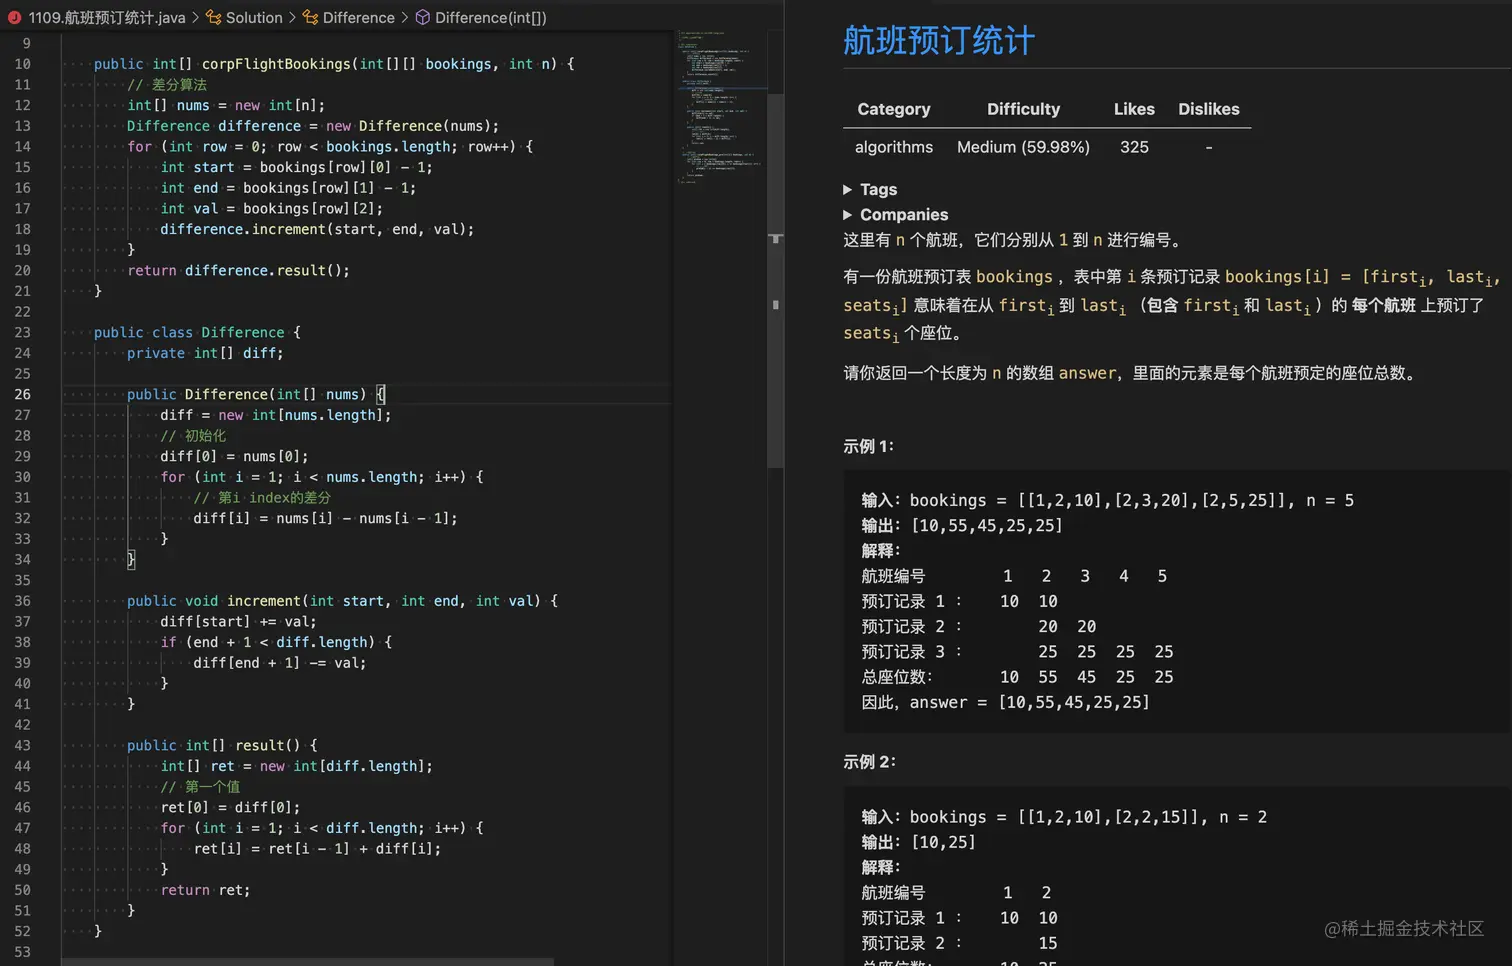Select Difference(int[]) in the breadcrumb path
The height and width of the screenshot is (966, 1512).
pos(491,17)
